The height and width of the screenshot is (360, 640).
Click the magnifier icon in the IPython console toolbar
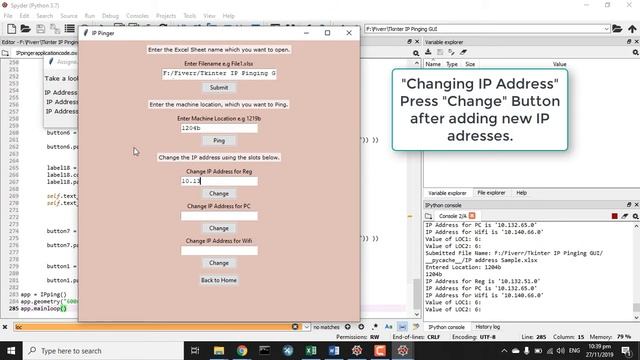coord(636,216)
